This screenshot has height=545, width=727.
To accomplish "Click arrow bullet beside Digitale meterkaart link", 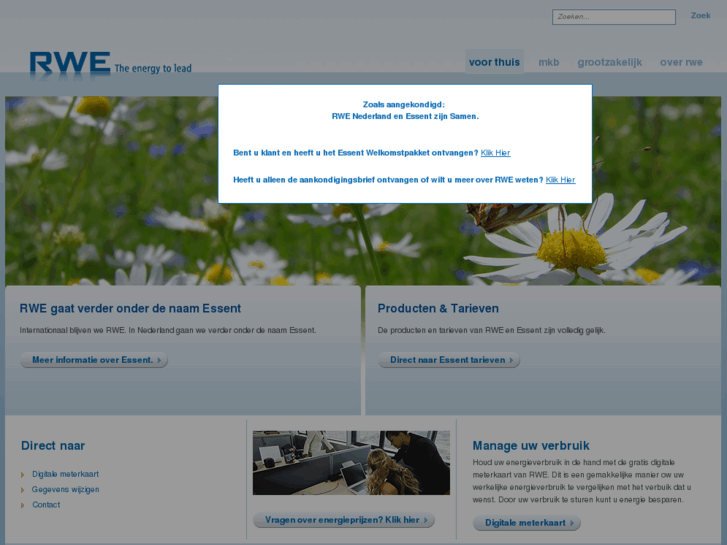I will pyautogui.click(x=22, y=474).
